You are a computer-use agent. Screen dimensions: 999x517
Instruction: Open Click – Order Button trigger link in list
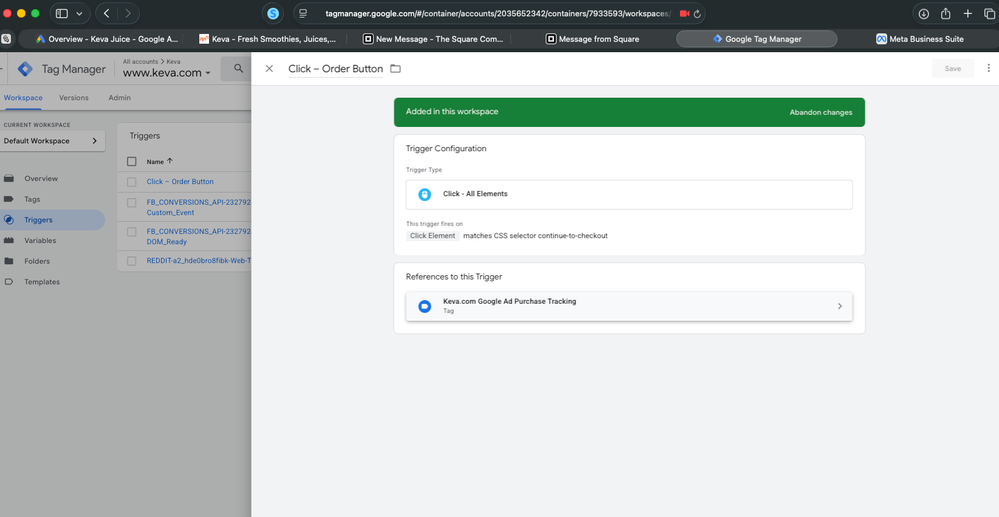(180, 182)
